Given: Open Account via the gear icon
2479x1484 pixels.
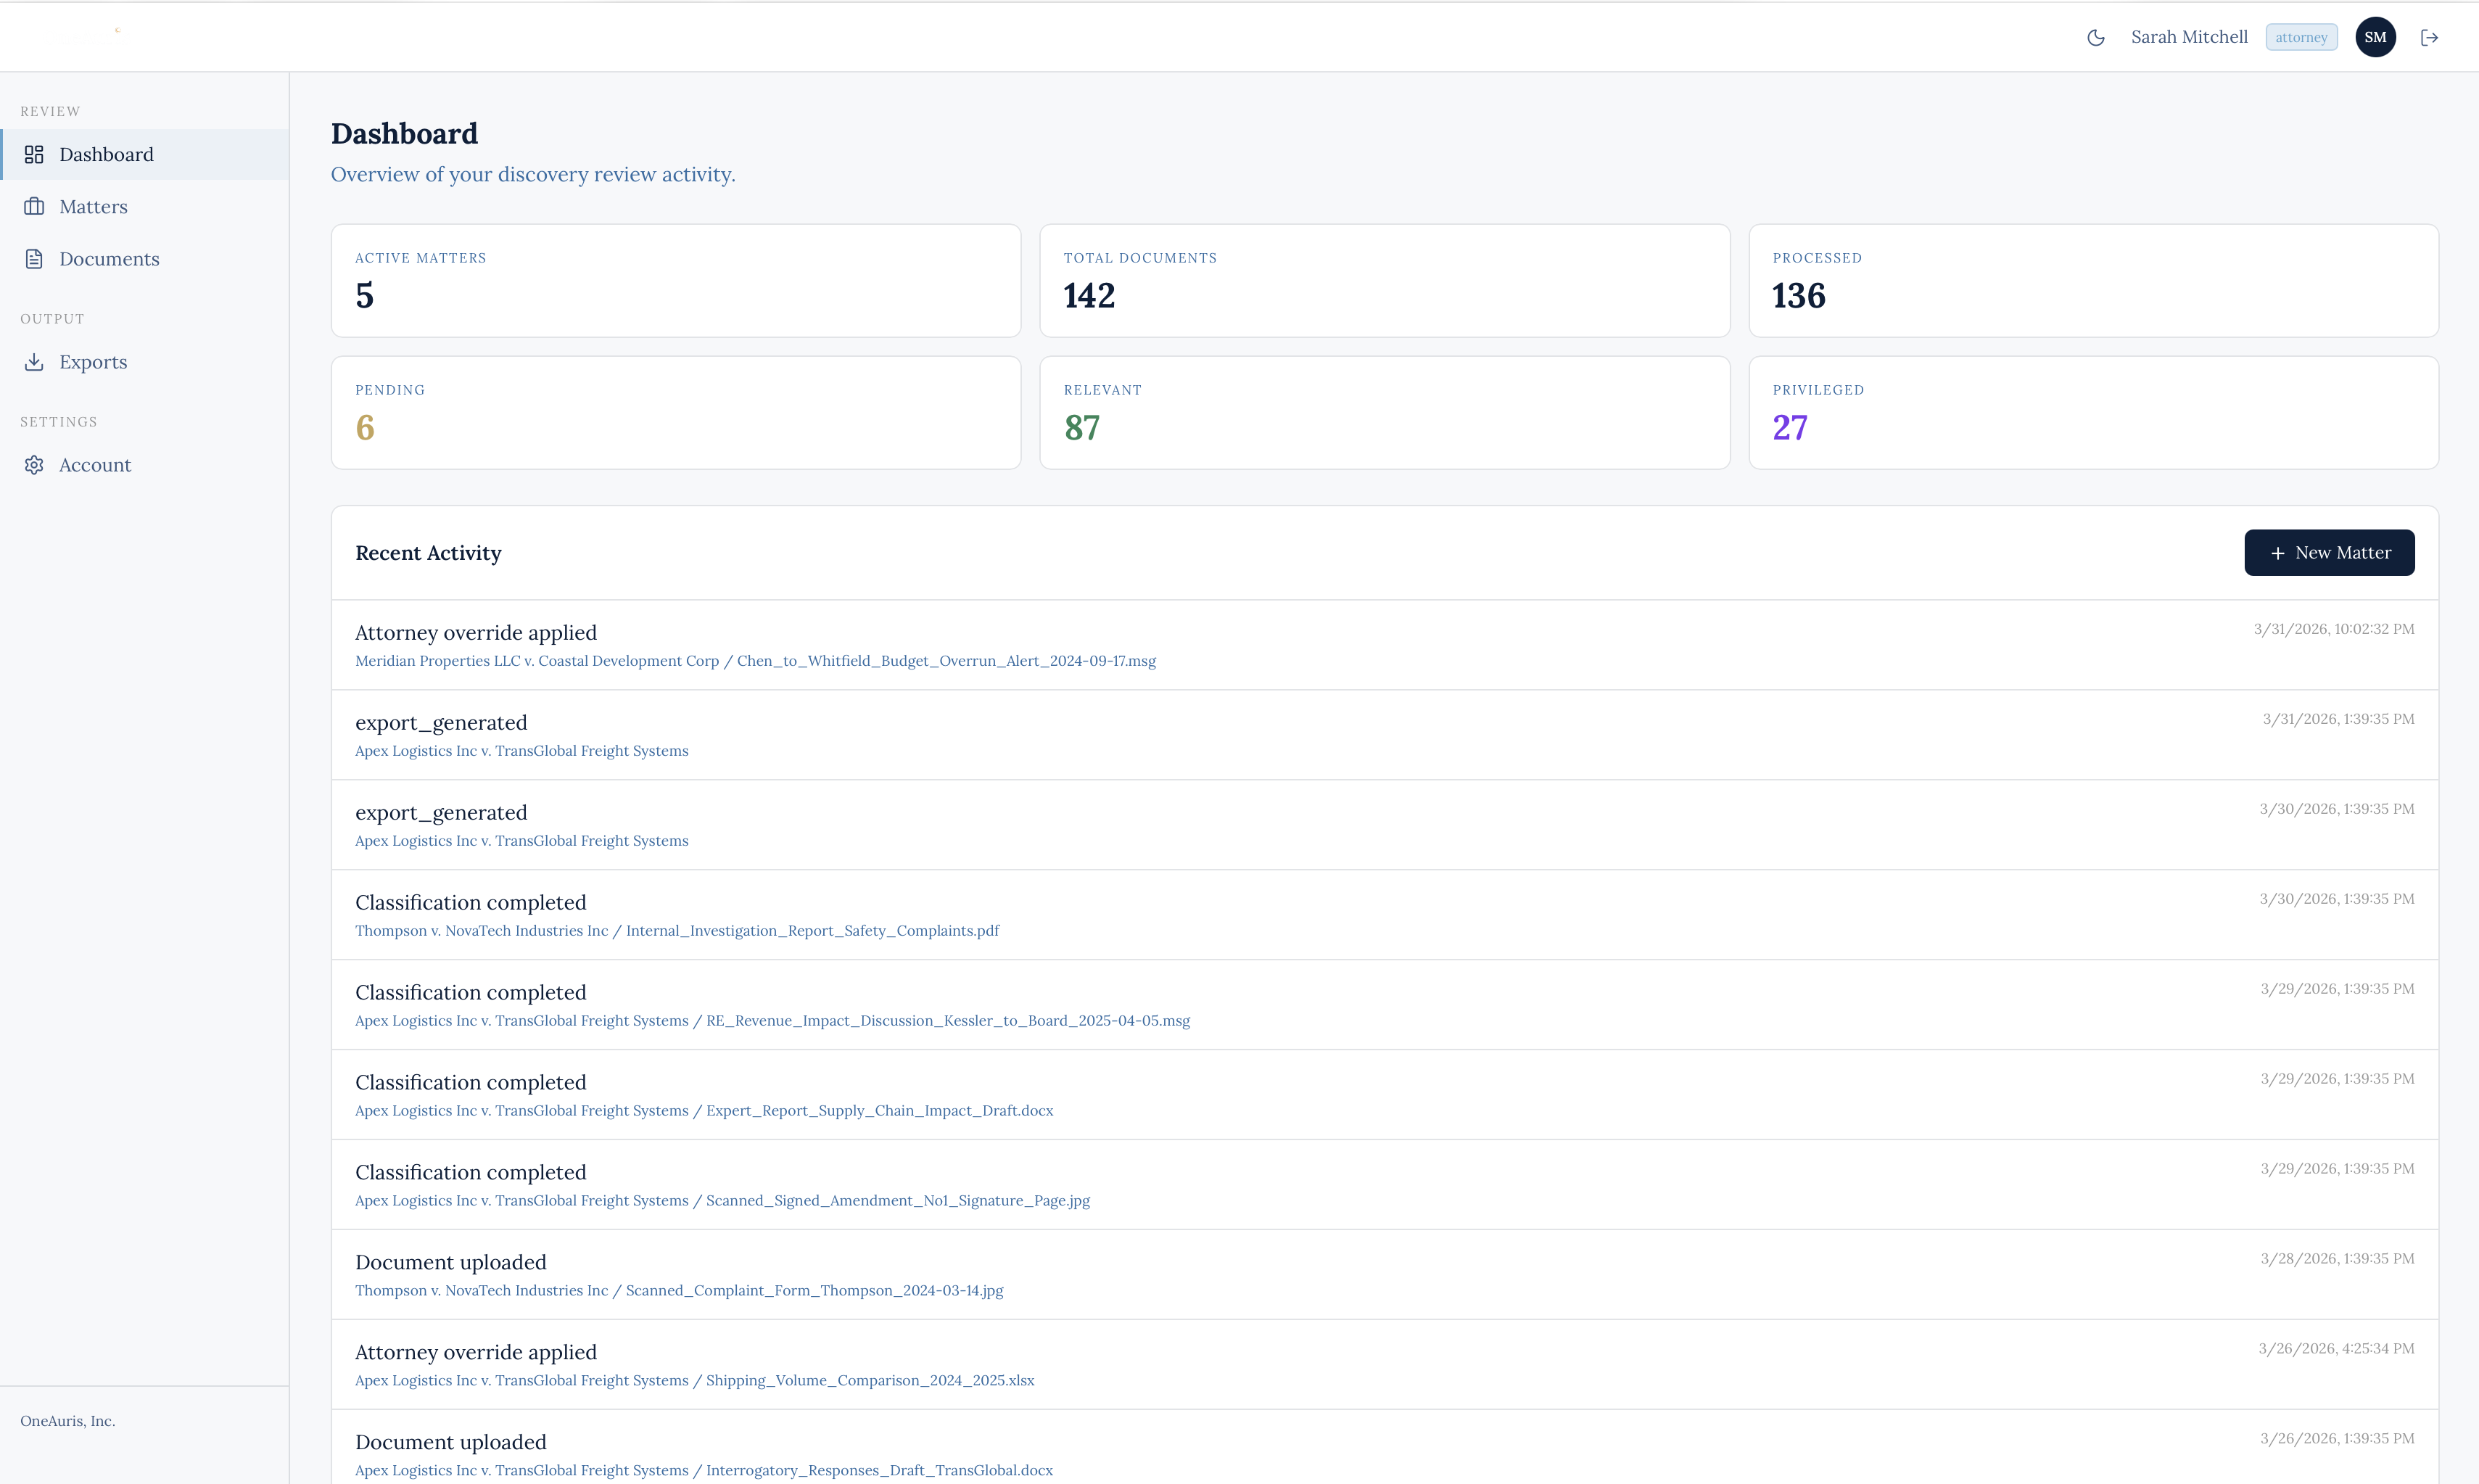Looking at the screenshot, I should (34, 464).
